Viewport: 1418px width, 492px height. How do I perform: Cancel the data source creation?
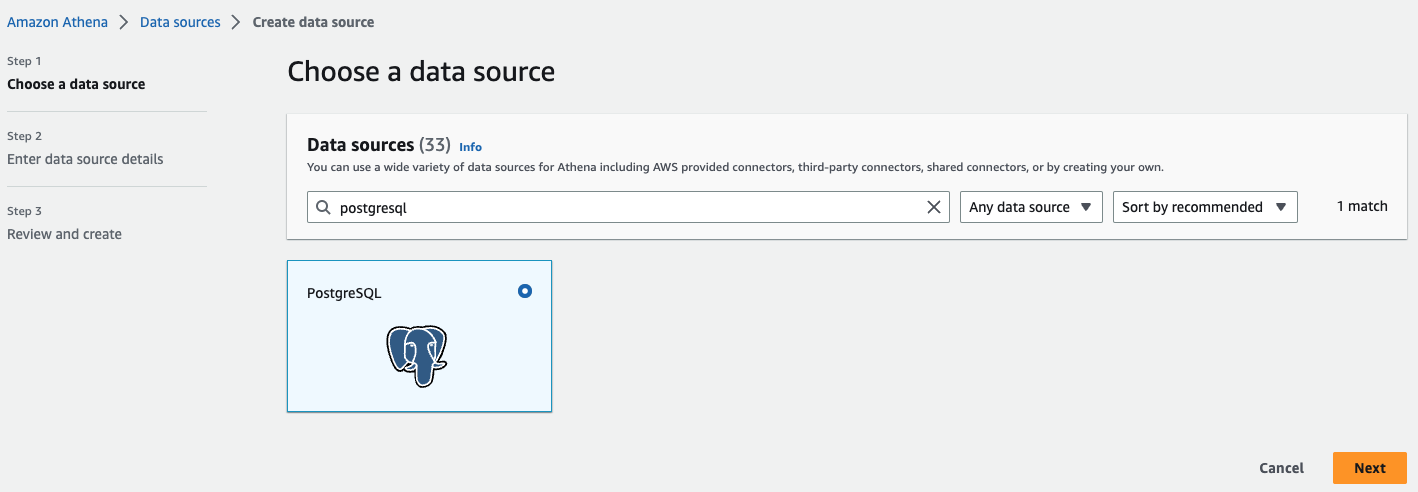coord(1281,468)
